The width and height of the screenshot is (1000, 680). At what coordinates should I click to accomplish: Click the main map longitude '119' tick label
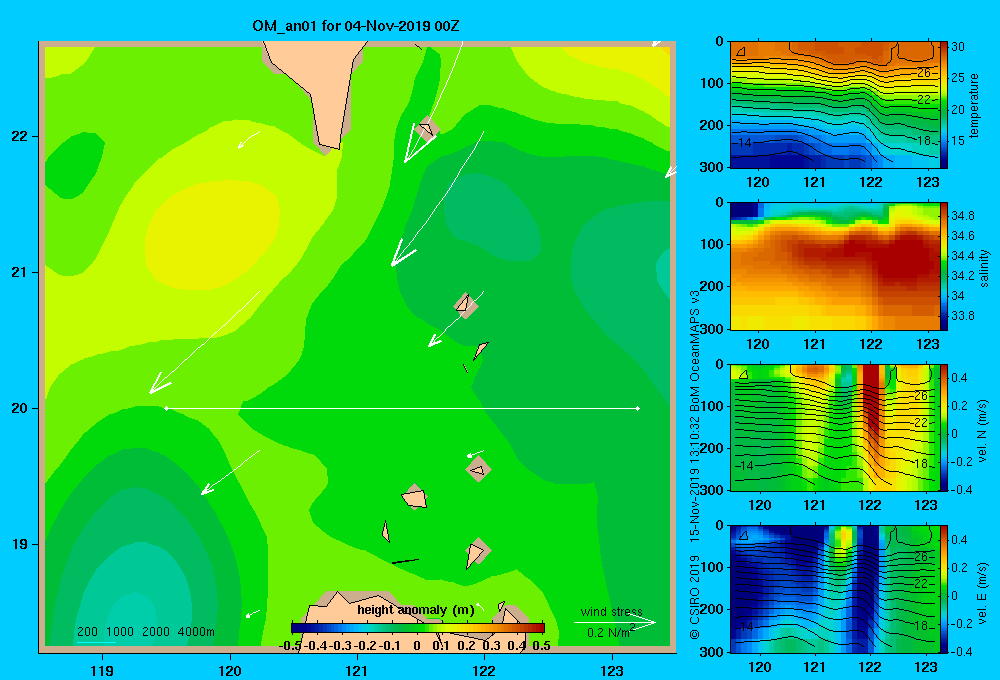coord(103,670)
